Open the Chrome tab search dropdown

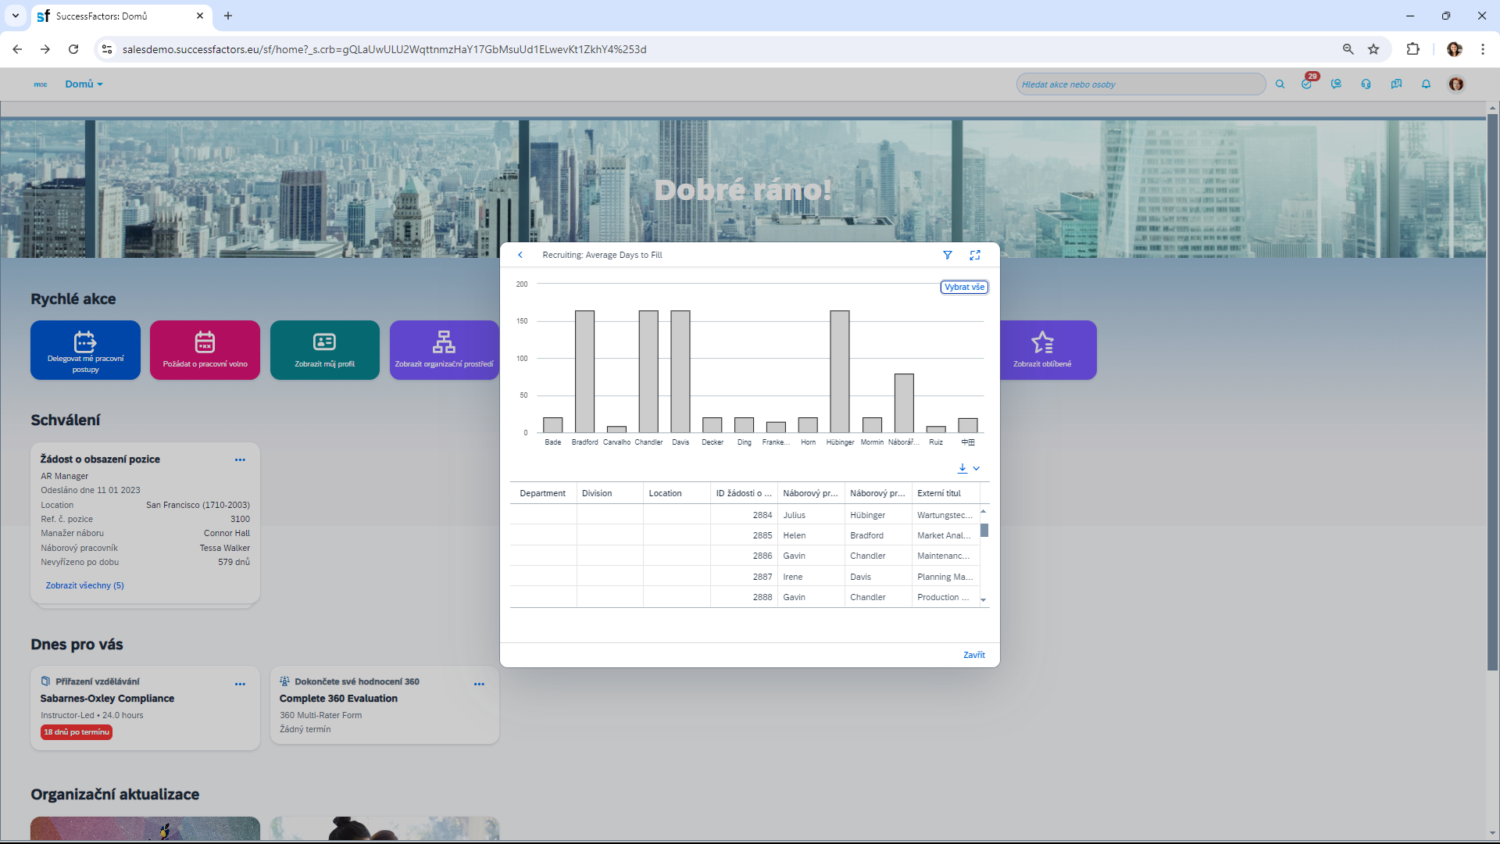pos(15,16)
